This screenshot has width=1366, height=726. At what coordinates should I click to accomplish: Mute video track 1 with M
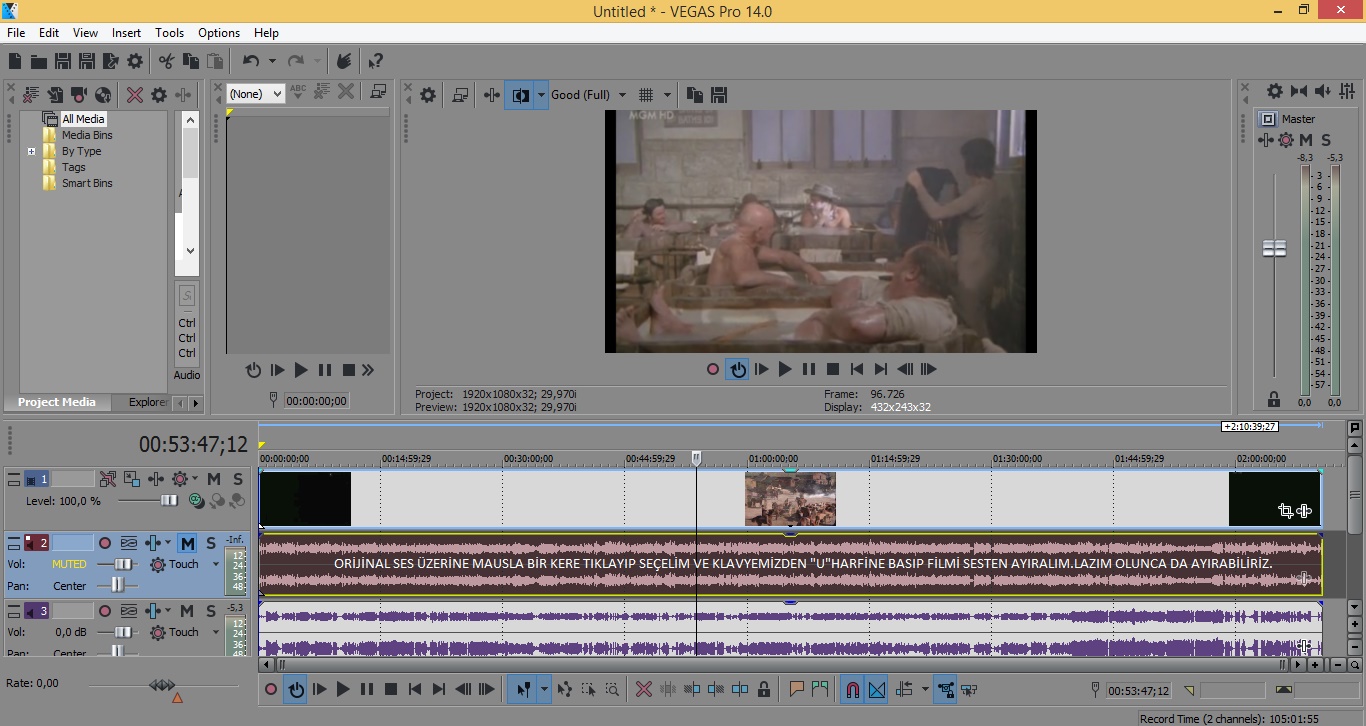pyautogui.click(x=214, y=479)
